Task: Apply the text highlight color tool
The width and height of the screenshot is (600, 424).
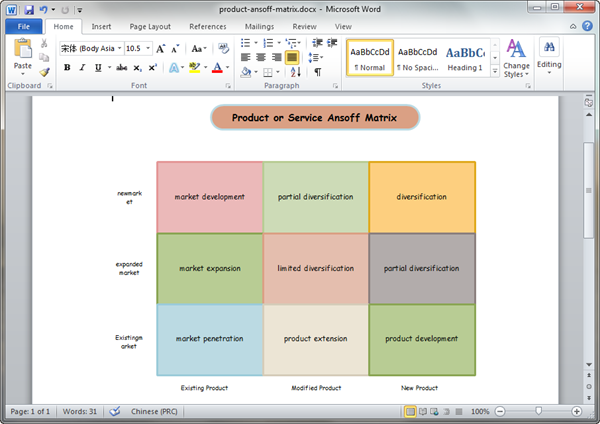Action: [x=196, y=68]
